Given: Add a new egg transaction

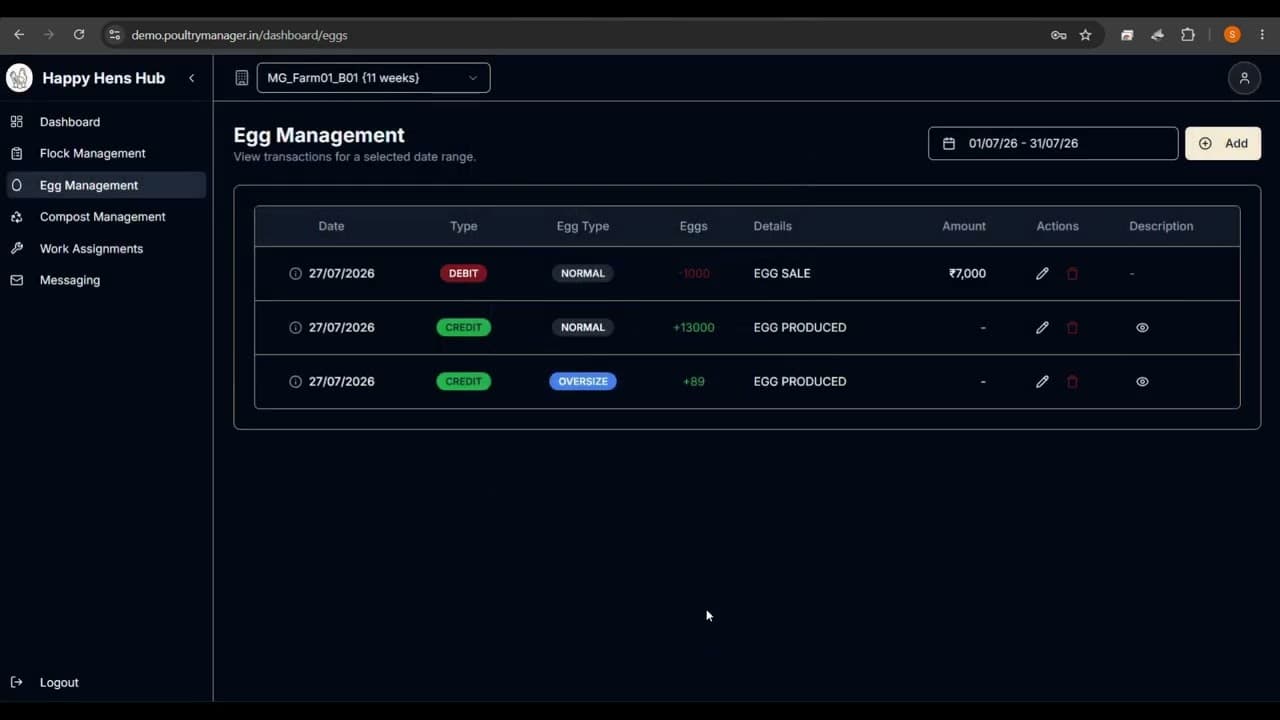Looking at the screenshot, I should coord(1223,143).
